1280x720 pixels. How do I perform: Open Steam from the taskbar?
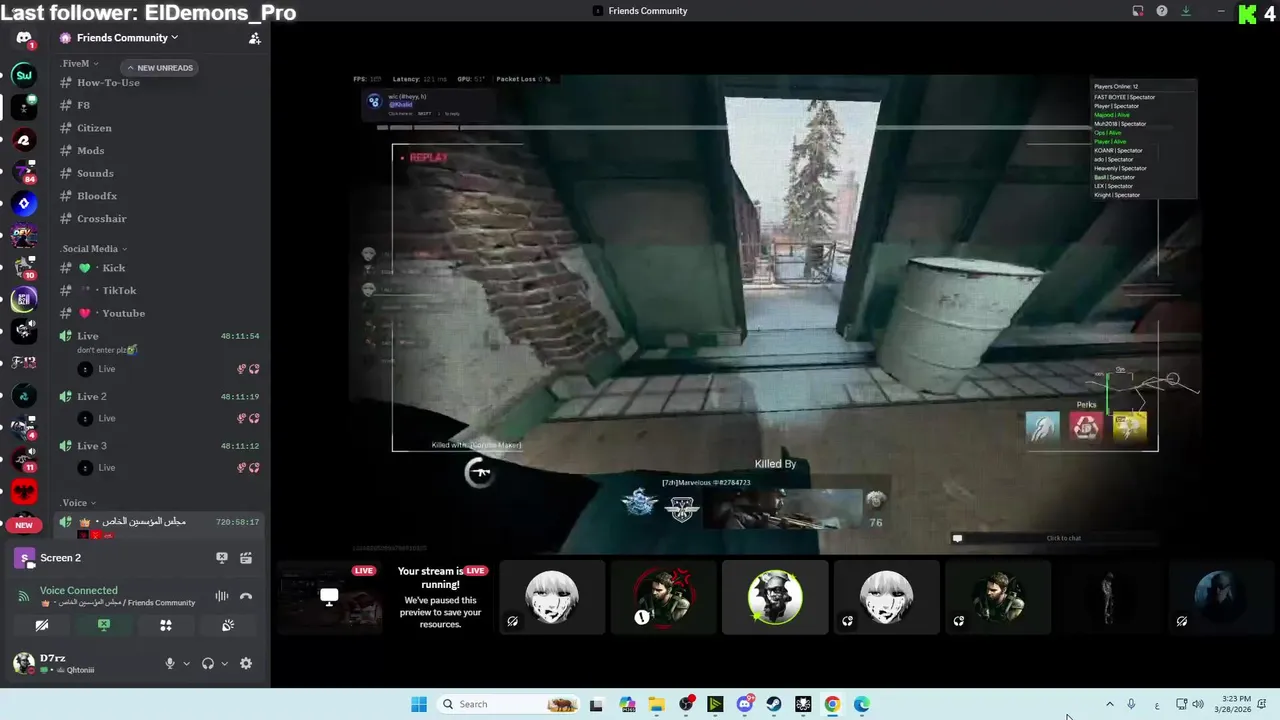(x=774, y=704)
